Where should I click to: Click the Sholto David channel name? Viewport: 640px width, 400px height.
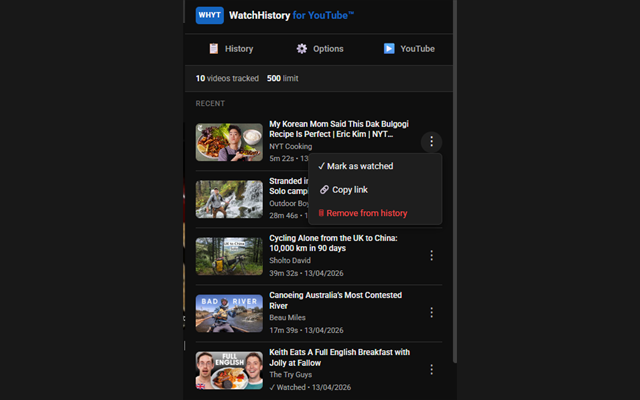point(290,260)
